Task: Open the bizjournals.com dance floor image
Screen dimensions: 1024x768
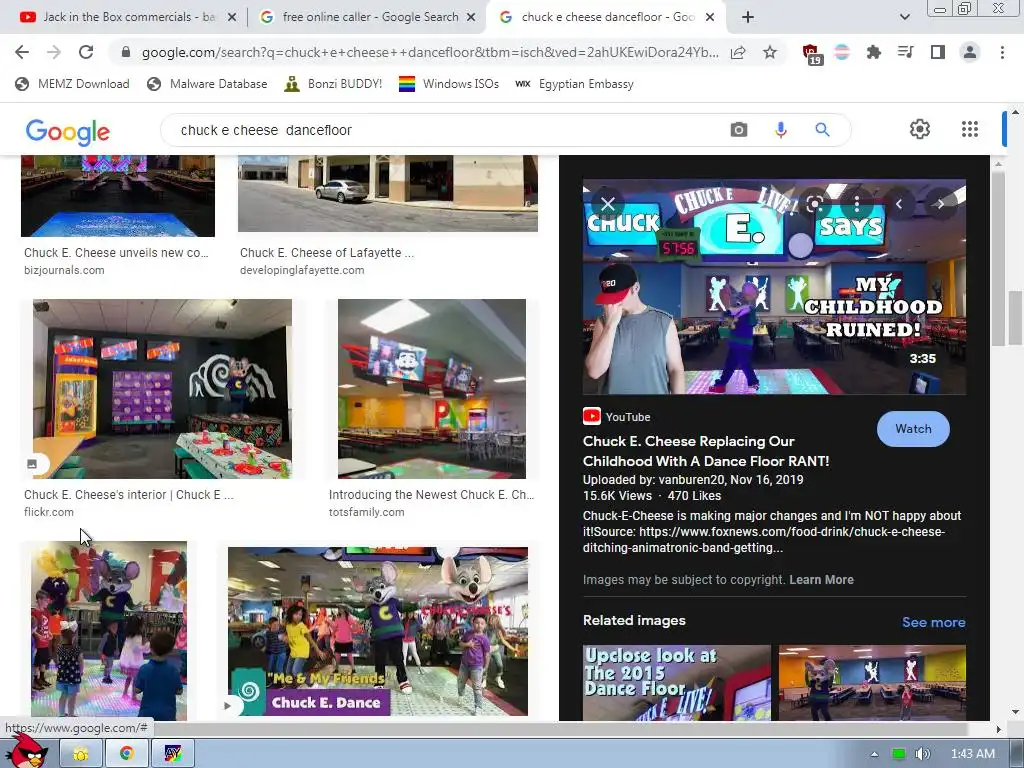Action: point(118,196)
